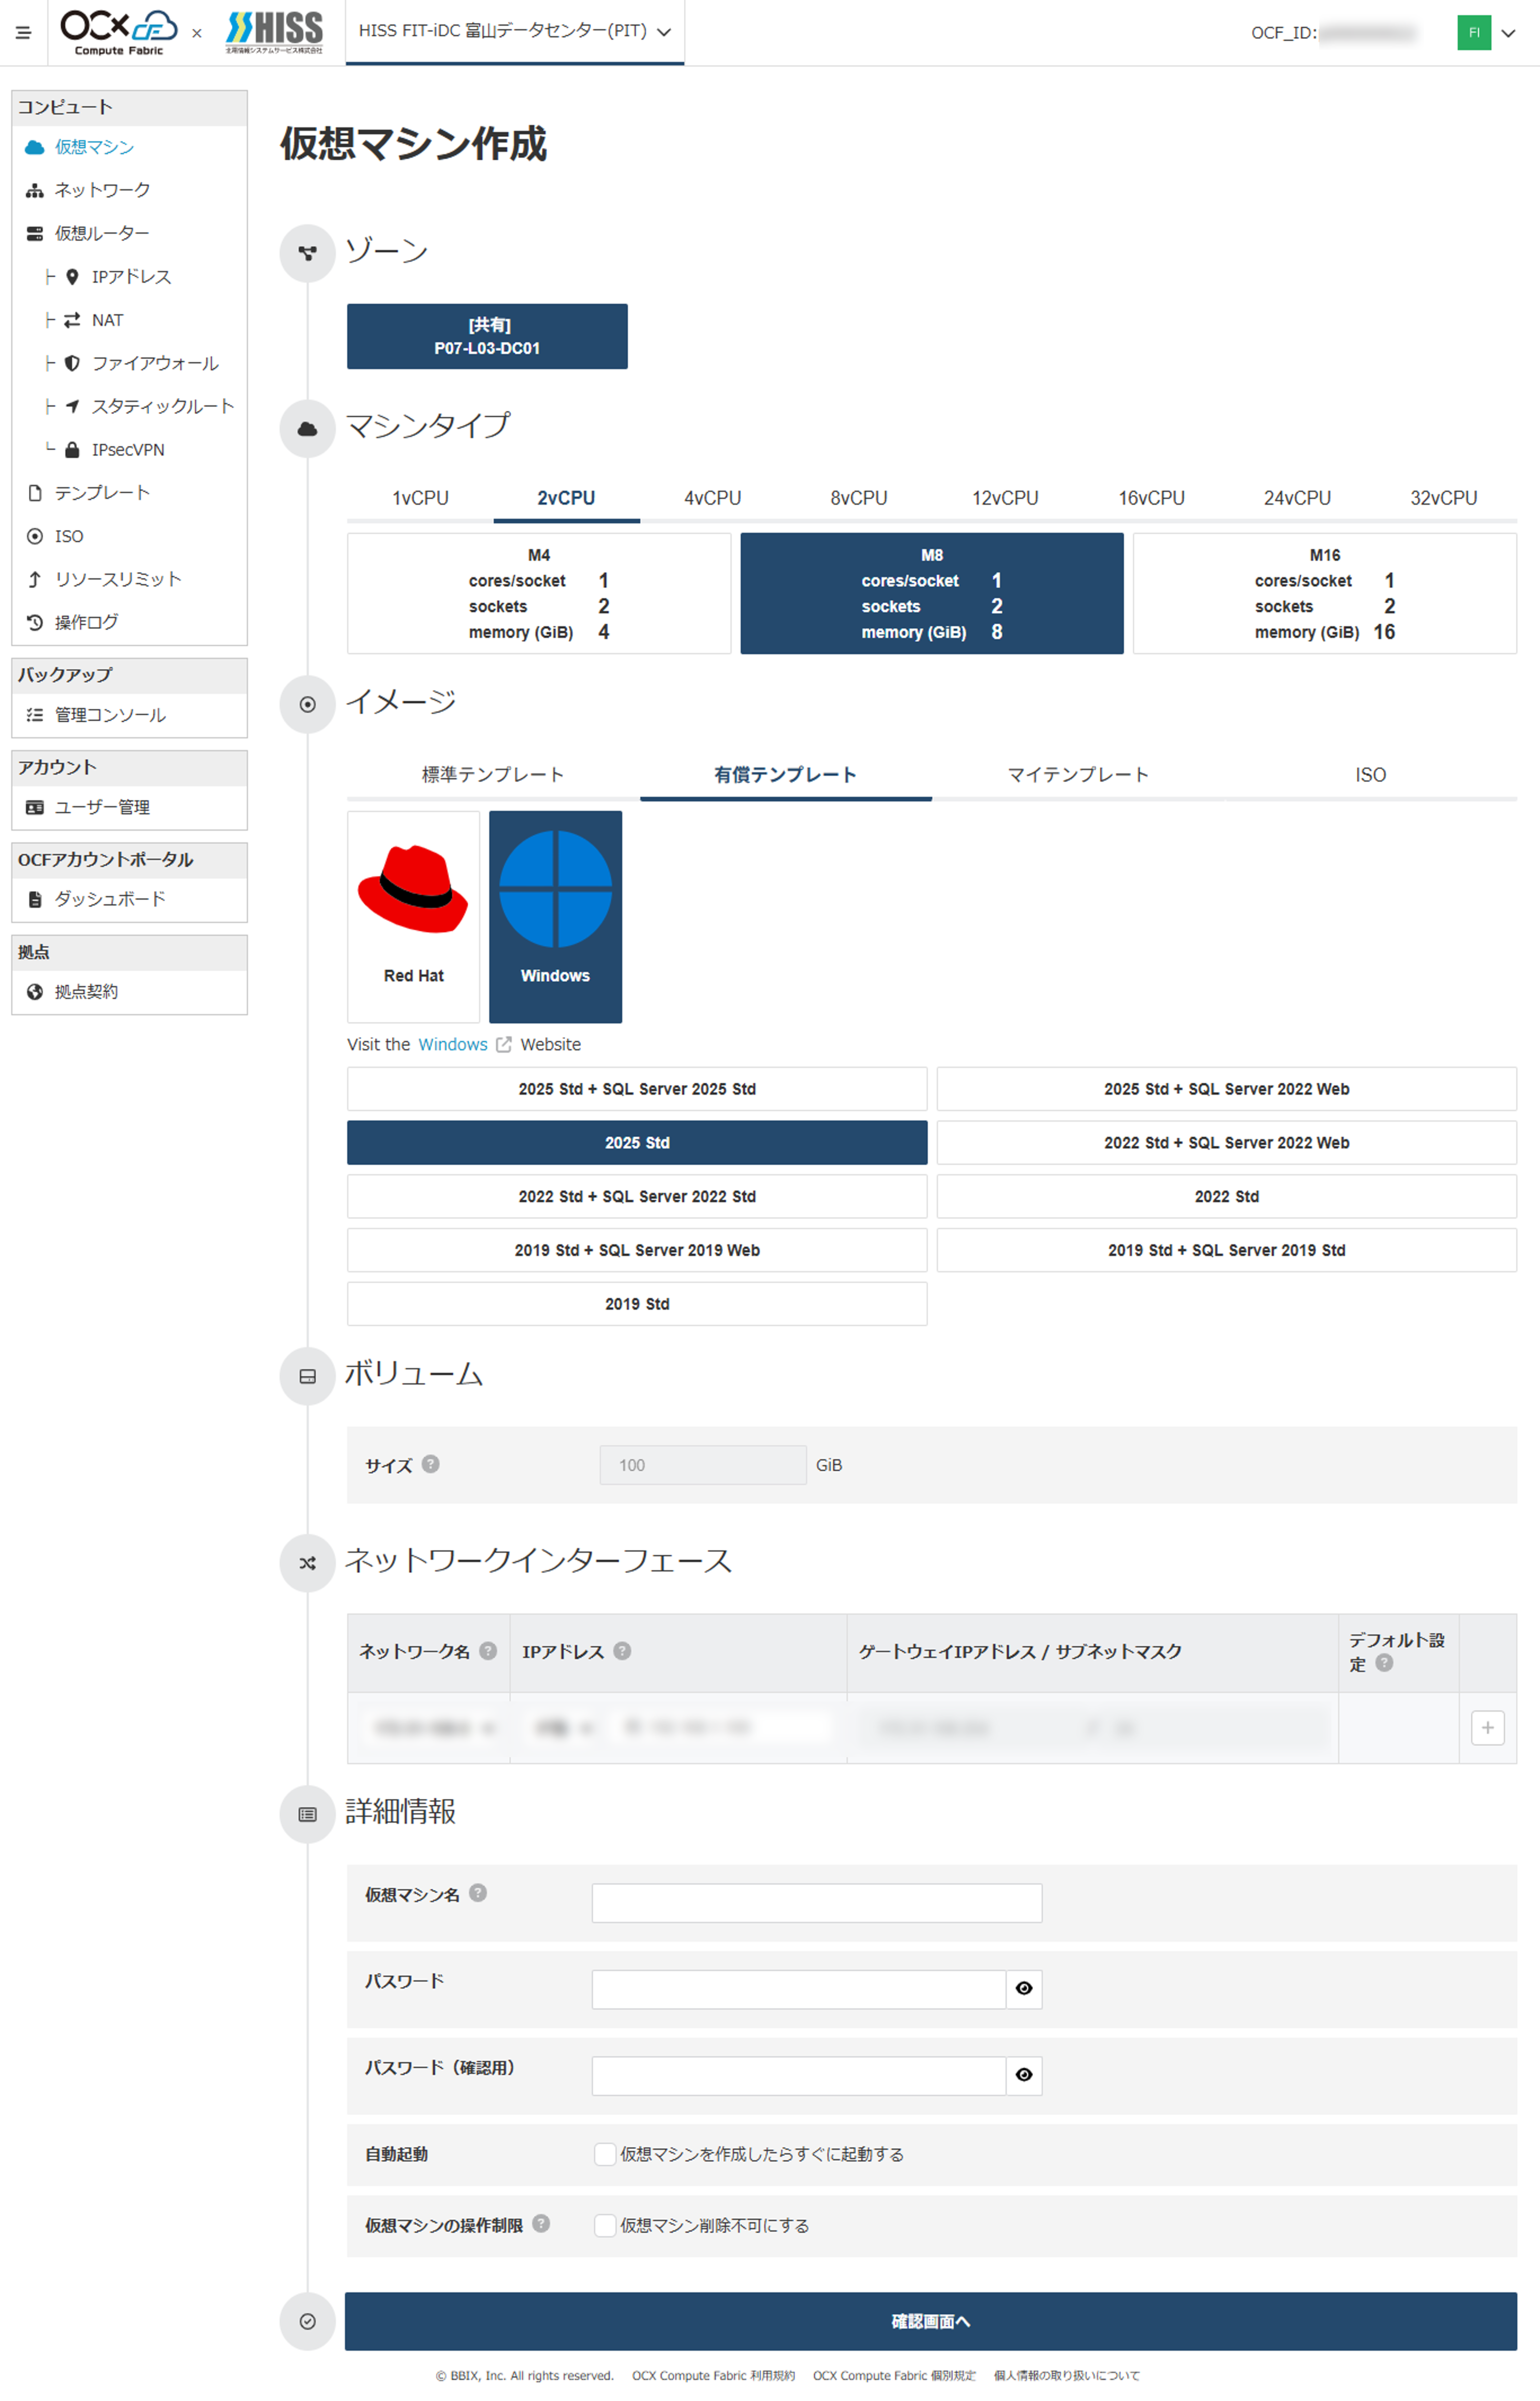This screenshot has height=2401, width=1540.
Task: Add a network interface with plus button
Action: point(1487,1728)
